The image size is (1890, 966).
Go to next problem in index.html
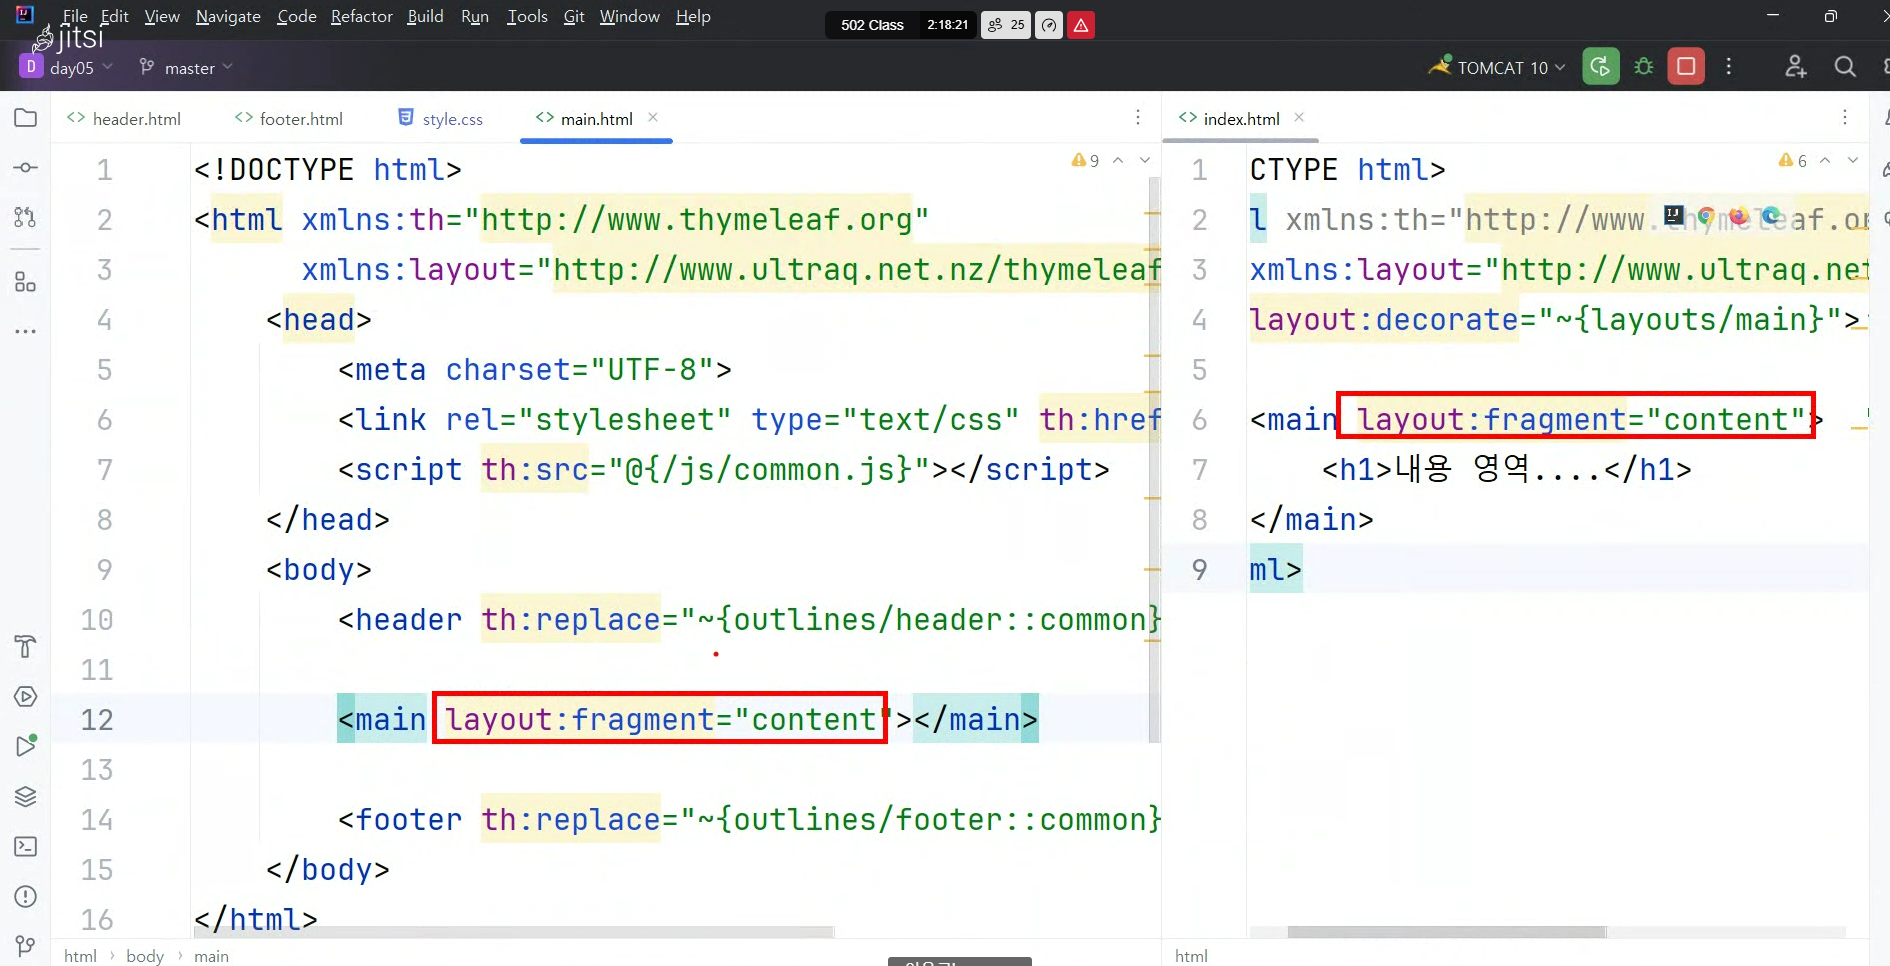point(1853,160)
